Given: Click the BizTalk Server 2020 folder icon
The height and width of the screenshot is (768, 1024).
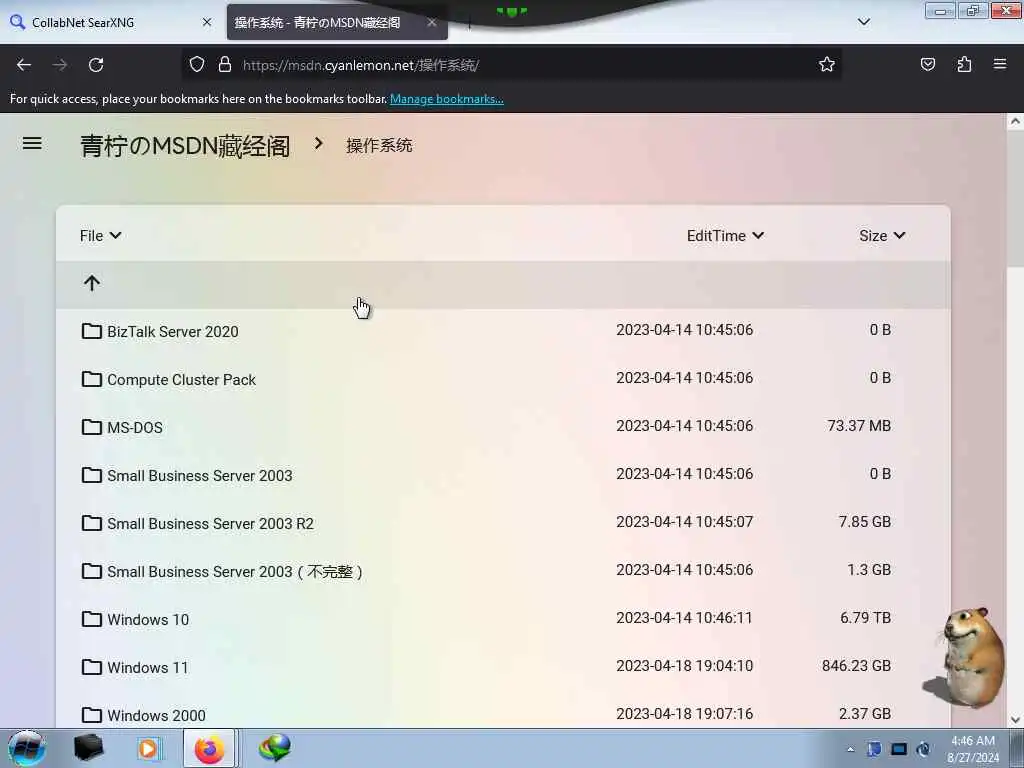Looking at the screenshot, I should pyautogui.click(x=91, y=331).
